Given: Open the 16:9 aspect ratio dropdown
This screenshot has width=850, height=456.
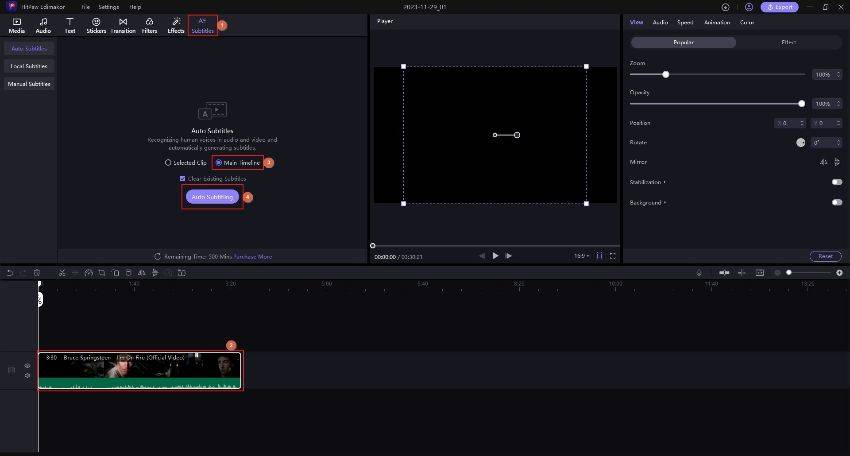Looking at the screenshot, I should pyautogui.click(x=581, y=256).
